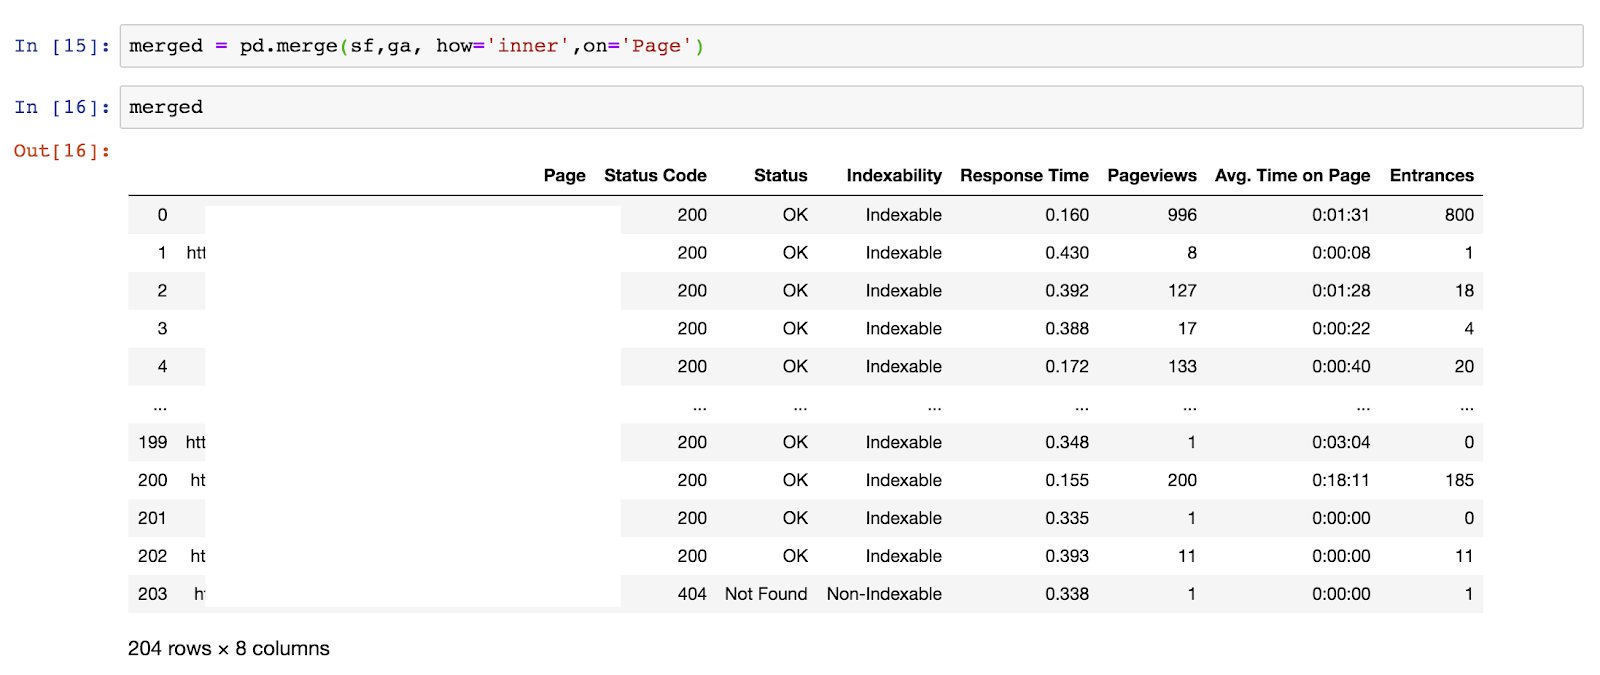1600x675 pixels.
Task: Click the average time value 0:18:11
Action: pyautogui.click(x=1341, y=480)
